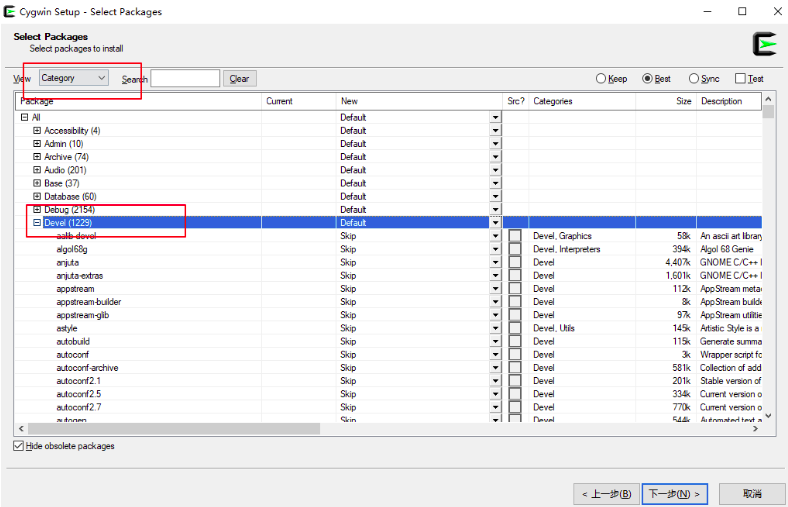788x507 pixels.
Task: Click the Src? column header
Action: [x=516, y=101]
